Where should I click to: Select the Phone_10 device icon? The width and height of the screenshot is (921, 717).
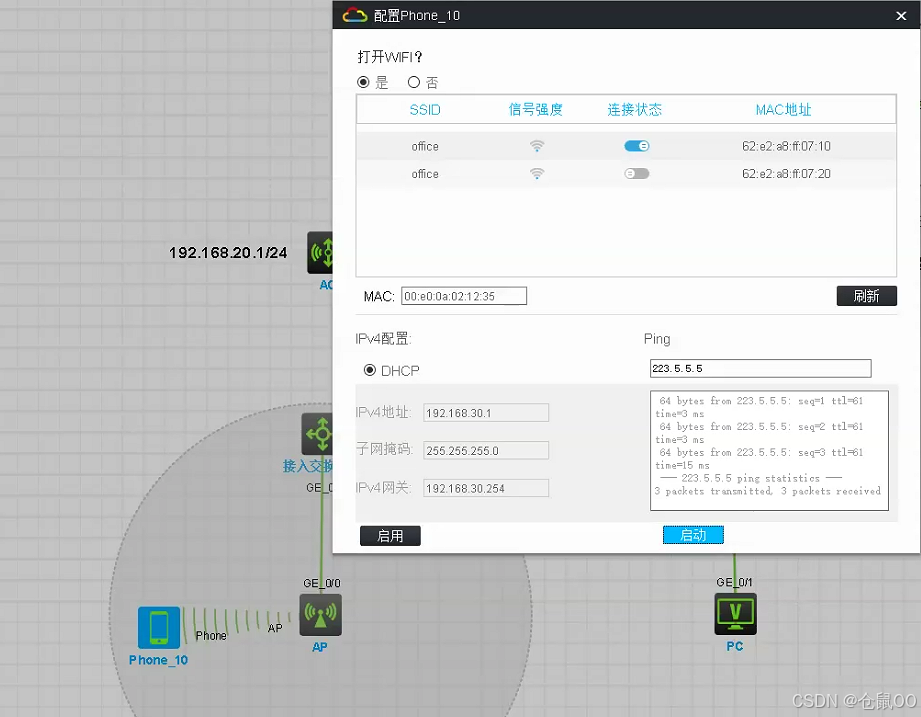(x=159, y=627)
